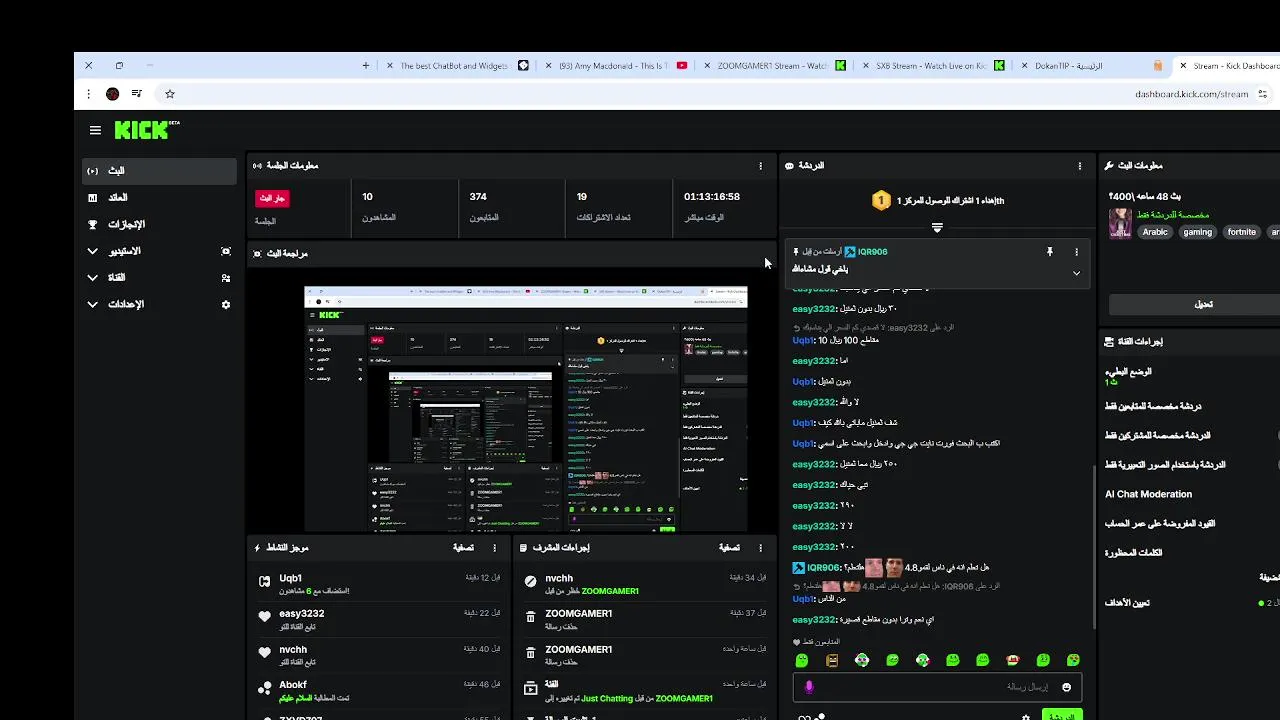Click the host icon next to Uqb1 activity
The height and width of the screenshot is (720, 1280).
[265, 581]
